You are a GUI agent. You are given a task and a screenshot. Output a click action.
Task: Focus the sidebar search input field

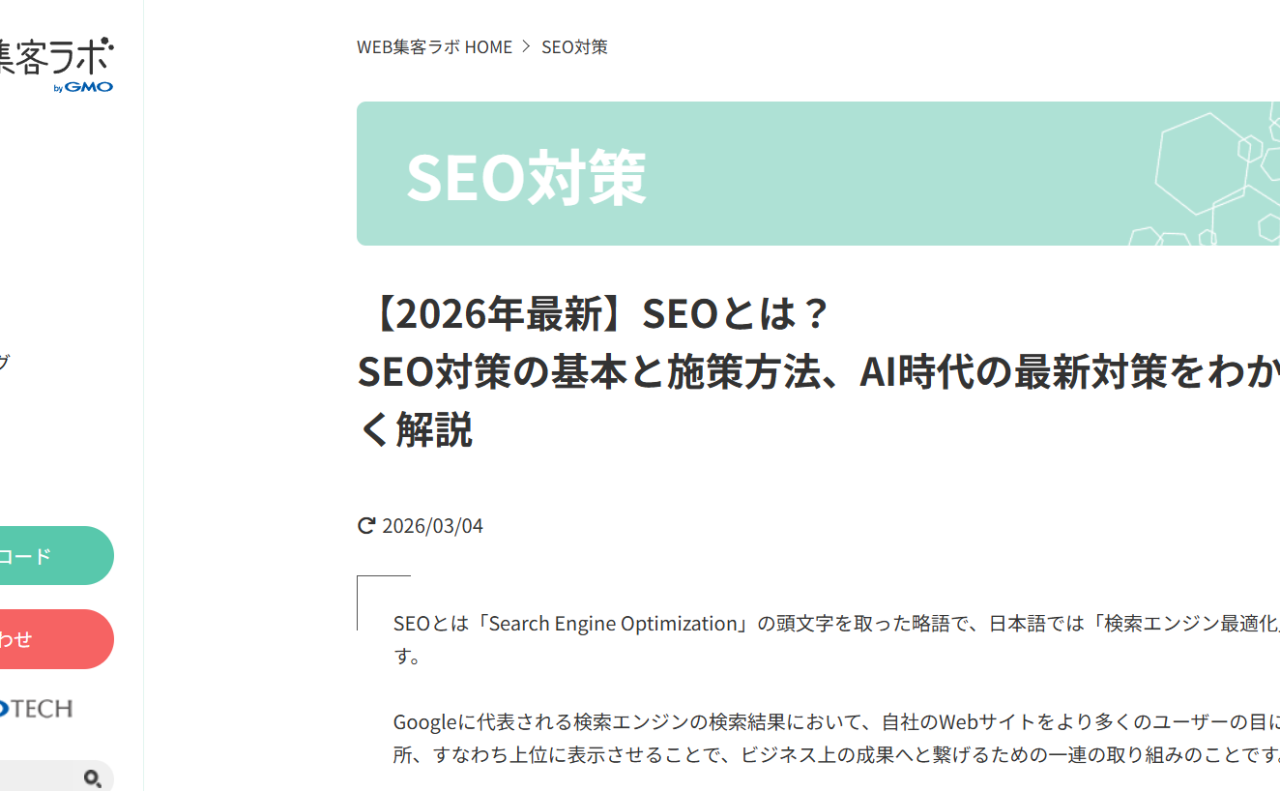[x=40, y=778]
